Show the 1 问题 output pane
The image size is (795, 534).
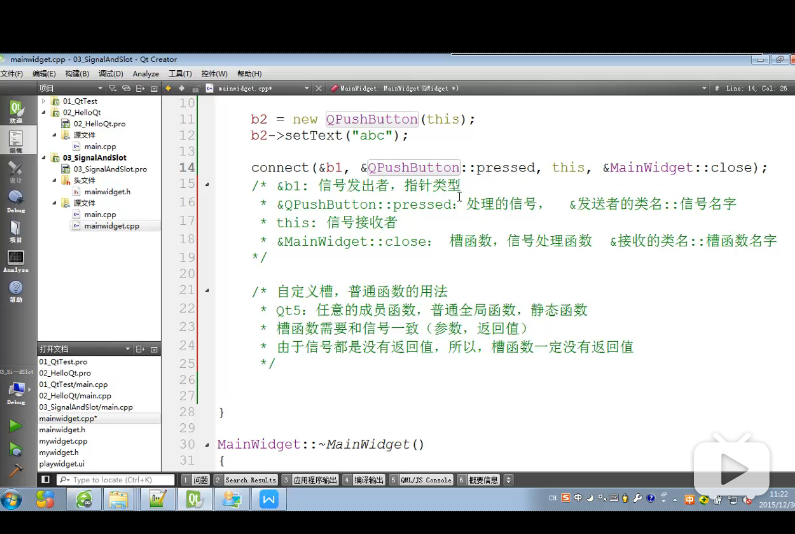coord(196,480)
